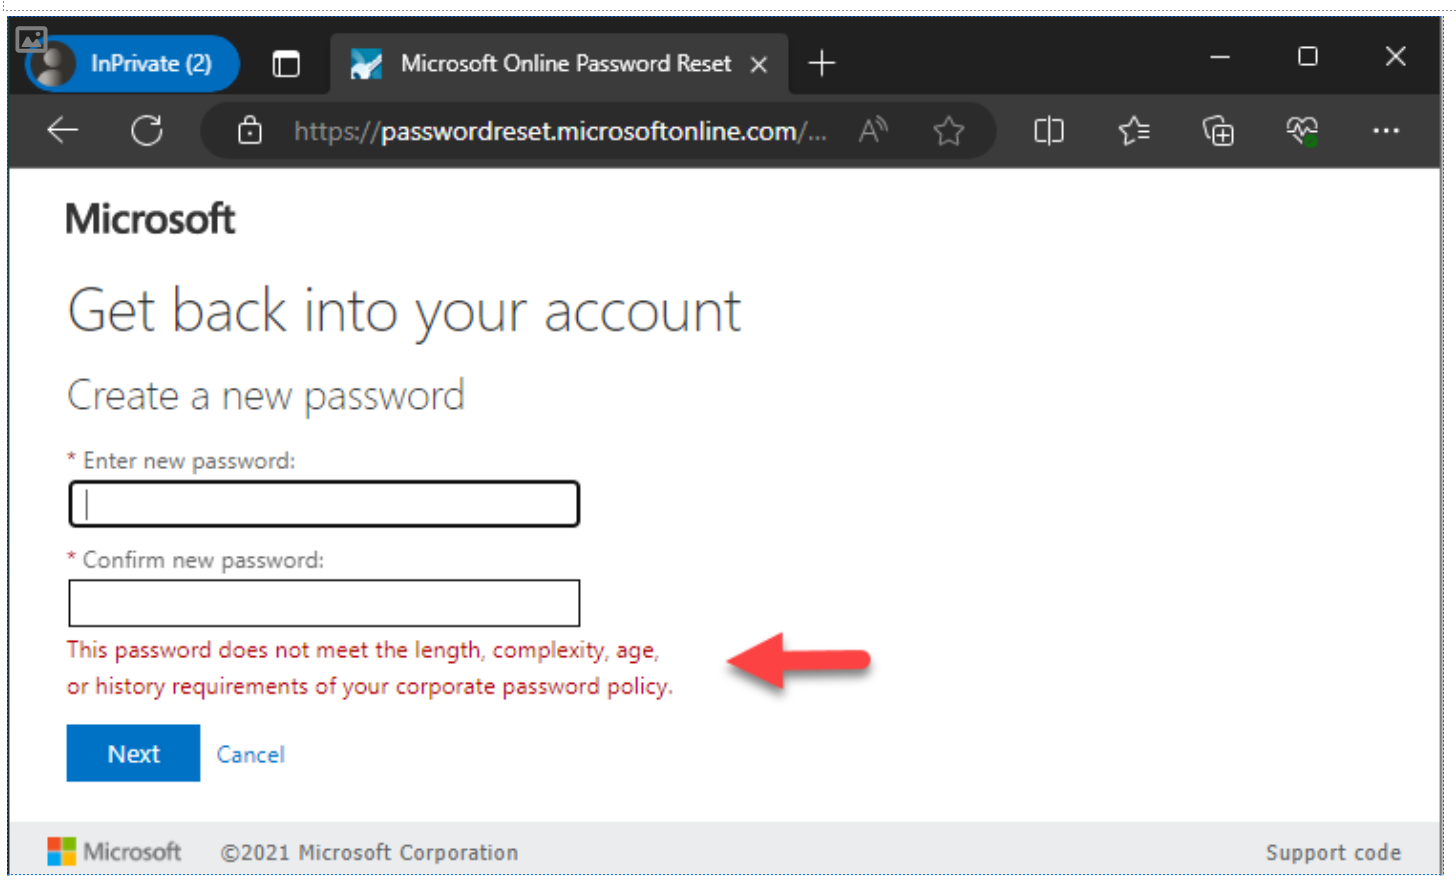
Task: Open the InPrivate (2) profile button
Action: point(132,63)
